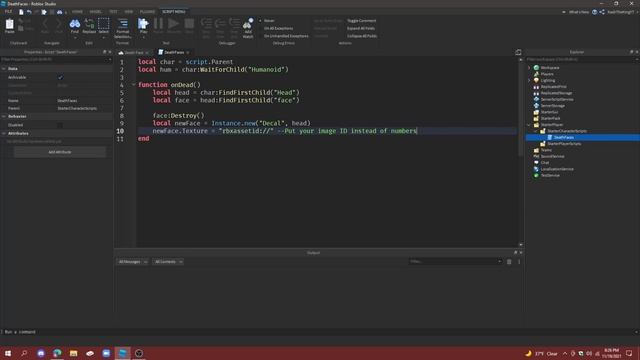Click Expand All Folds
The image size is (640, 360).
point(361,29)
